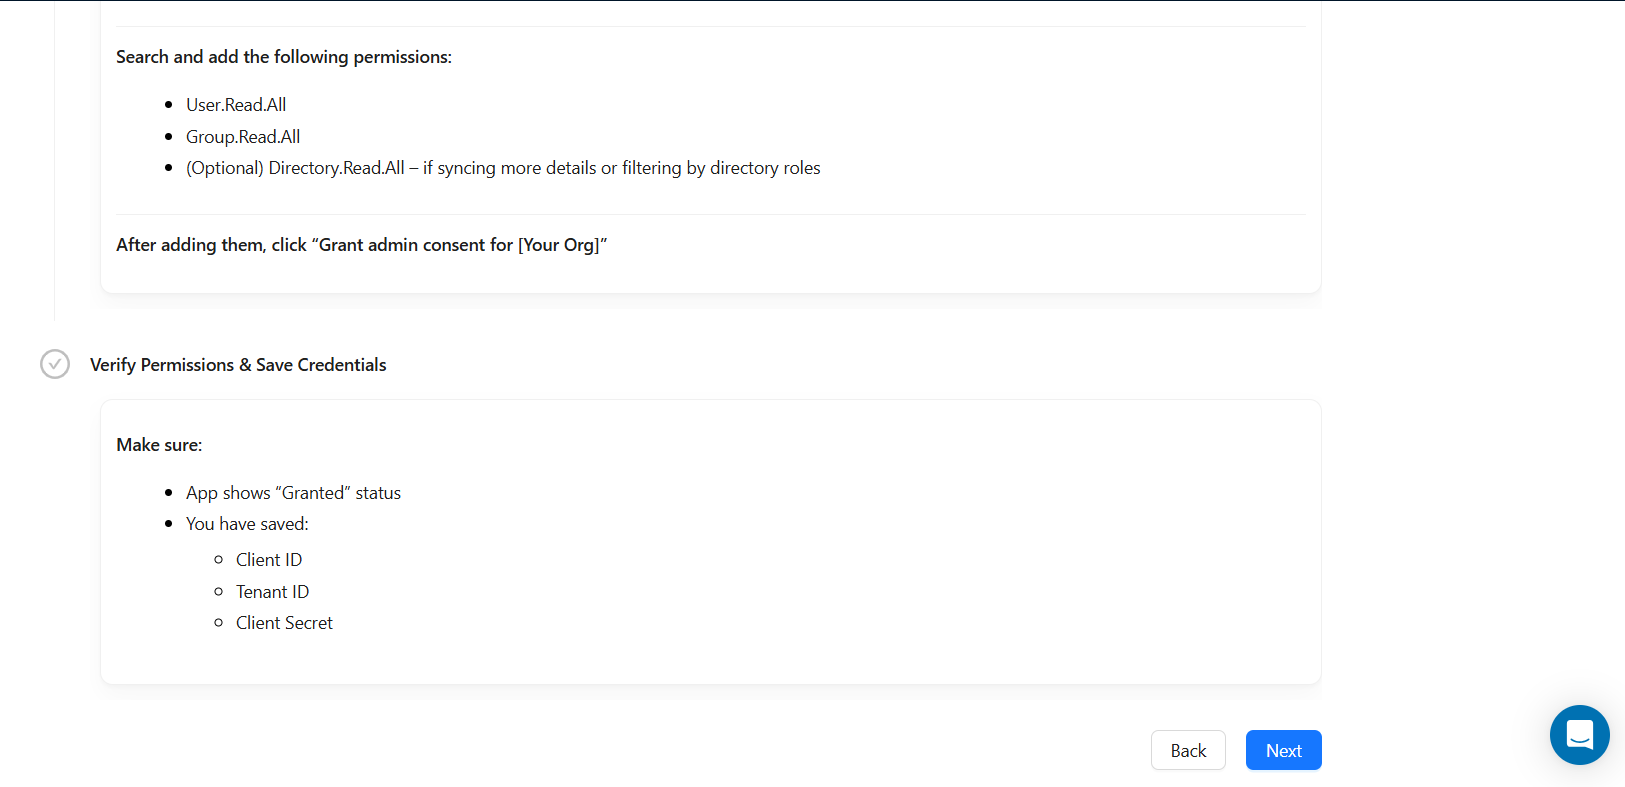Click the optional Directory.Read.All permission line
The width and height of the screenshot is (1625, 787).
point(503,168)
